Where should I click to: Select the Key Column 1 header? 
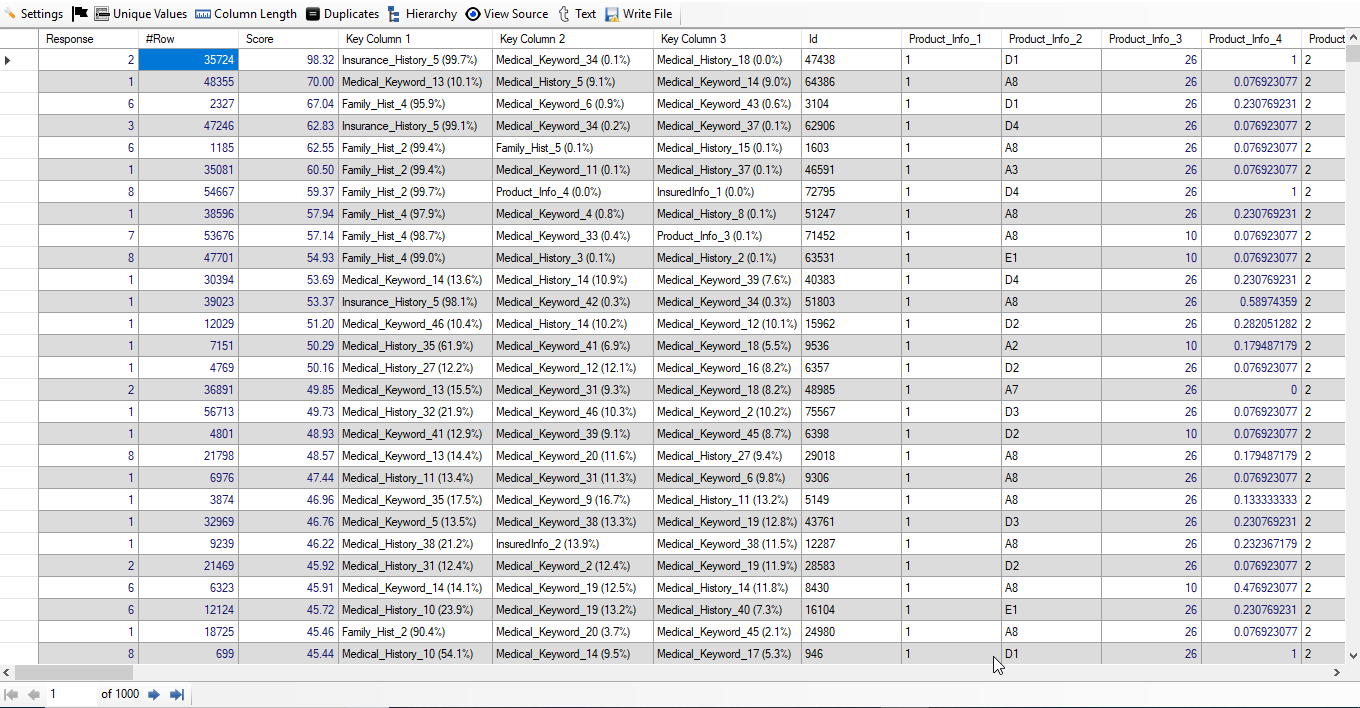(414, 39)
